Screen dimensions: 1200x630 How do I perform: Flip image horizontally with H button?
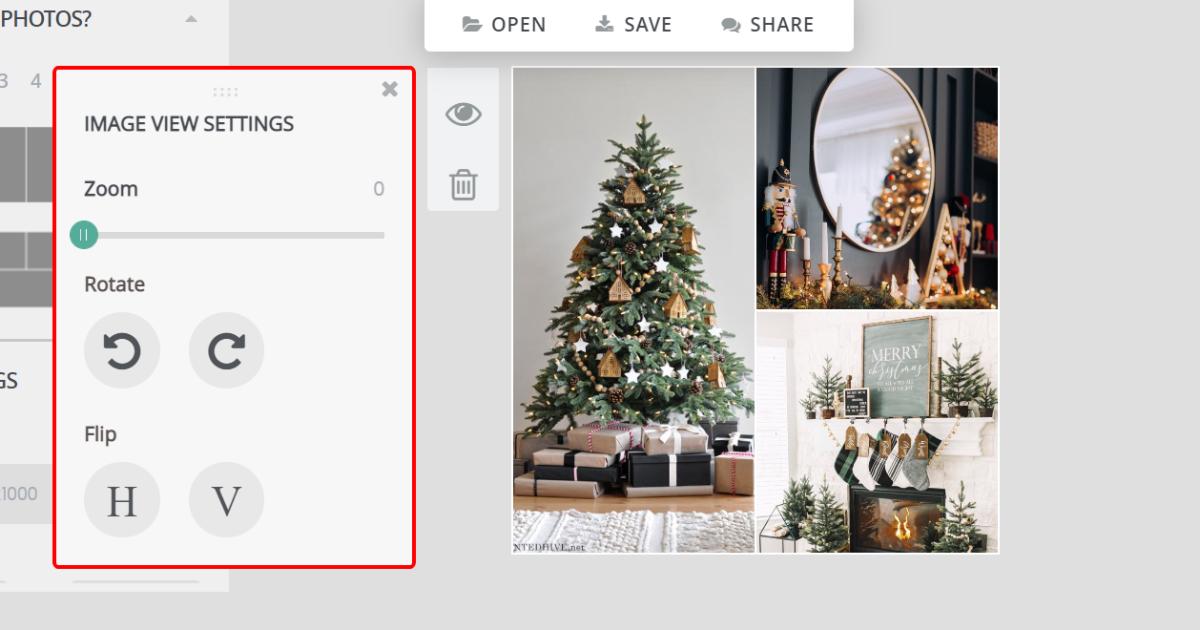(122, 500)
